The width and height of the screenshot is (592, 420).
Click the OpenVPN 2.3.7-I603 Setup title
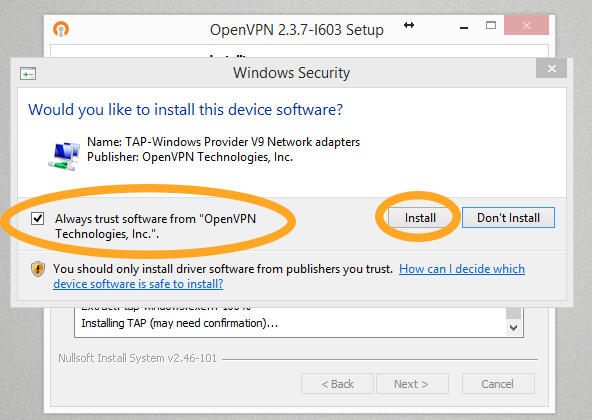coord(297,30)
